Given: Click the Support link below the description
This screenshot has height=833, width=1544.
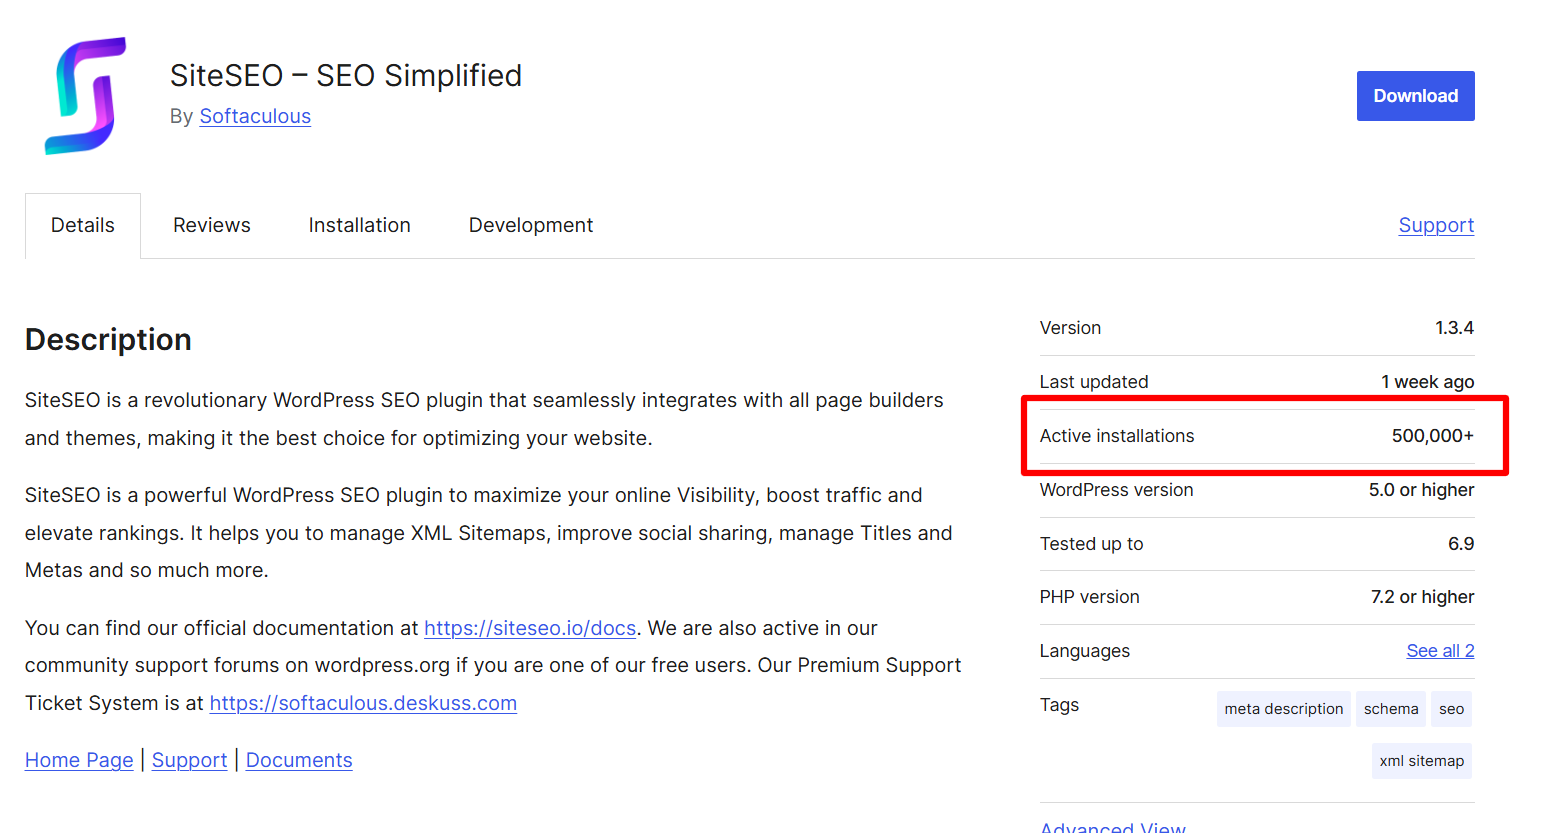Looking at the screenshot, I should pyautogui.click(x=189, y=760).
